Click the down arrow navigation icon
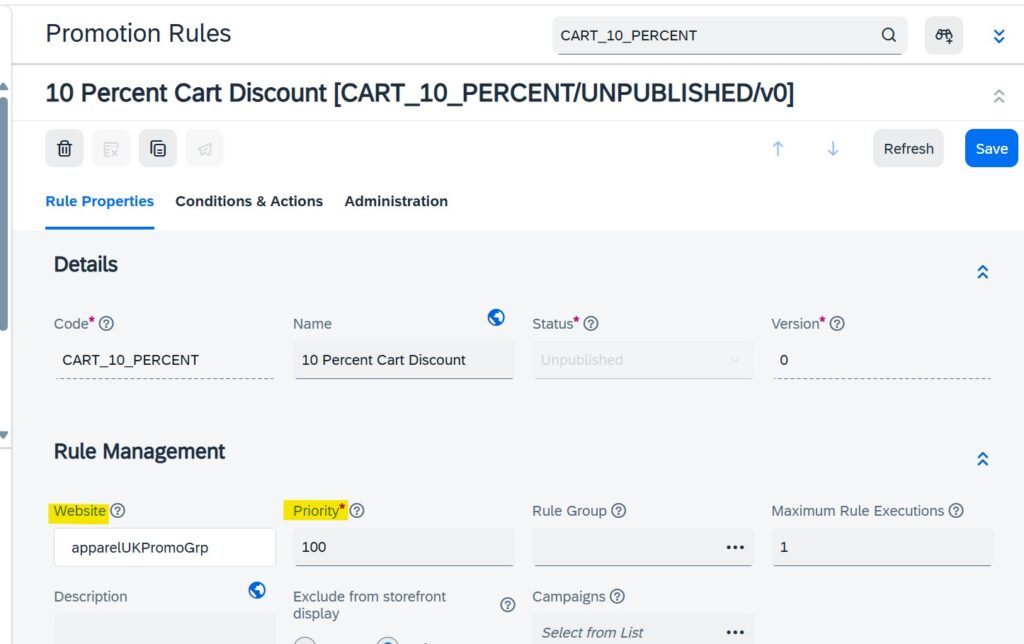Screen dimensions: 1024x644 833,148
